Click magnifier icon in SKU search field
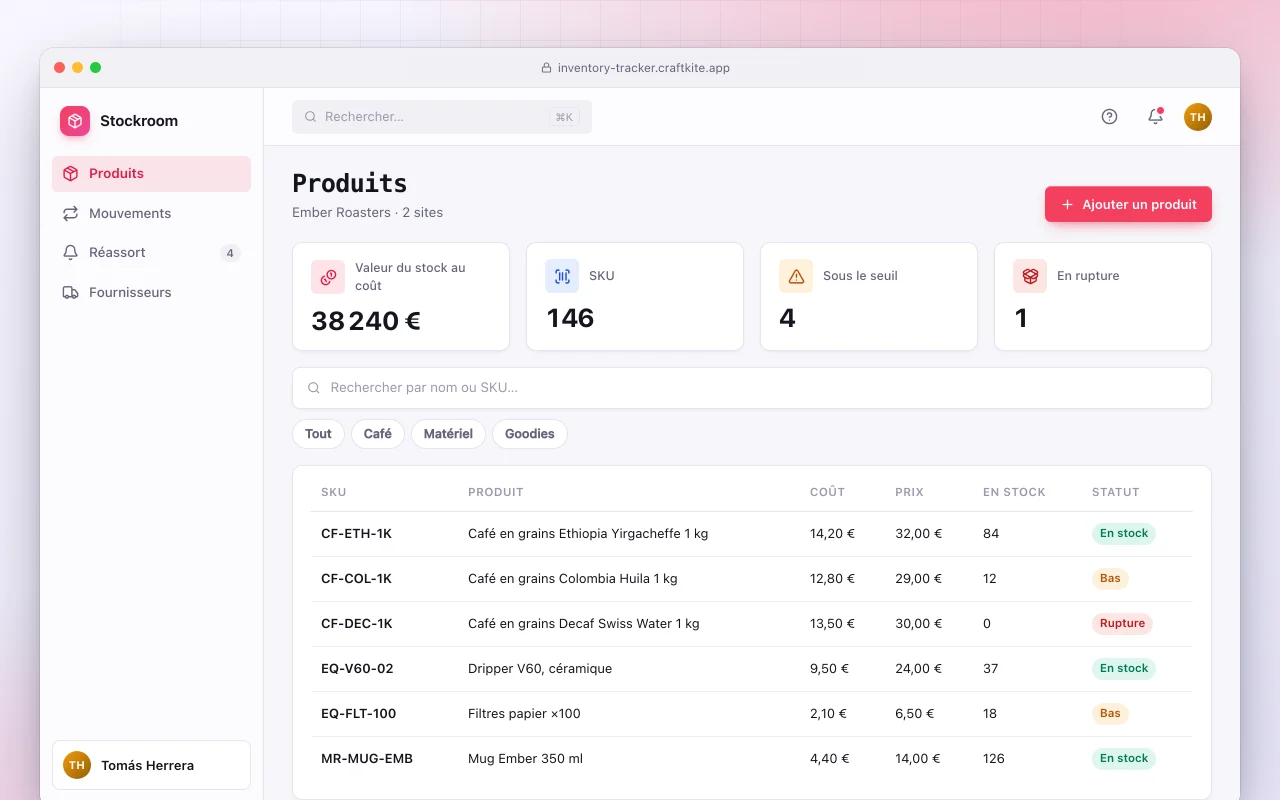This screenshot has width=1280, height=800. coord(314,388)
